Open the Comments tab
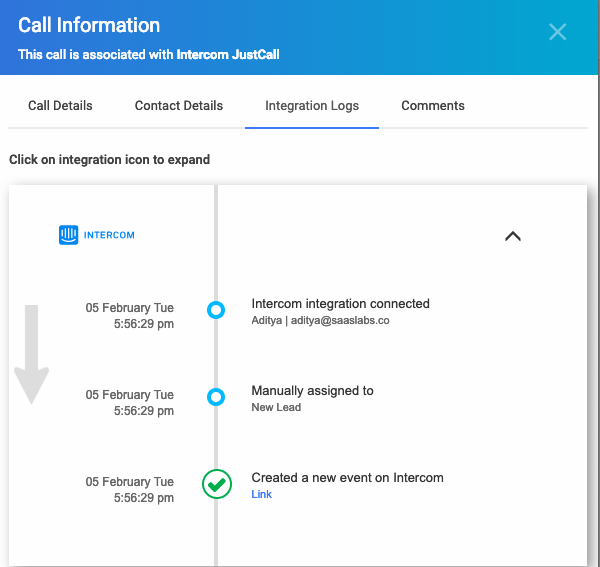The height and width of the screenshot is (567, 600). click(433, 106)
